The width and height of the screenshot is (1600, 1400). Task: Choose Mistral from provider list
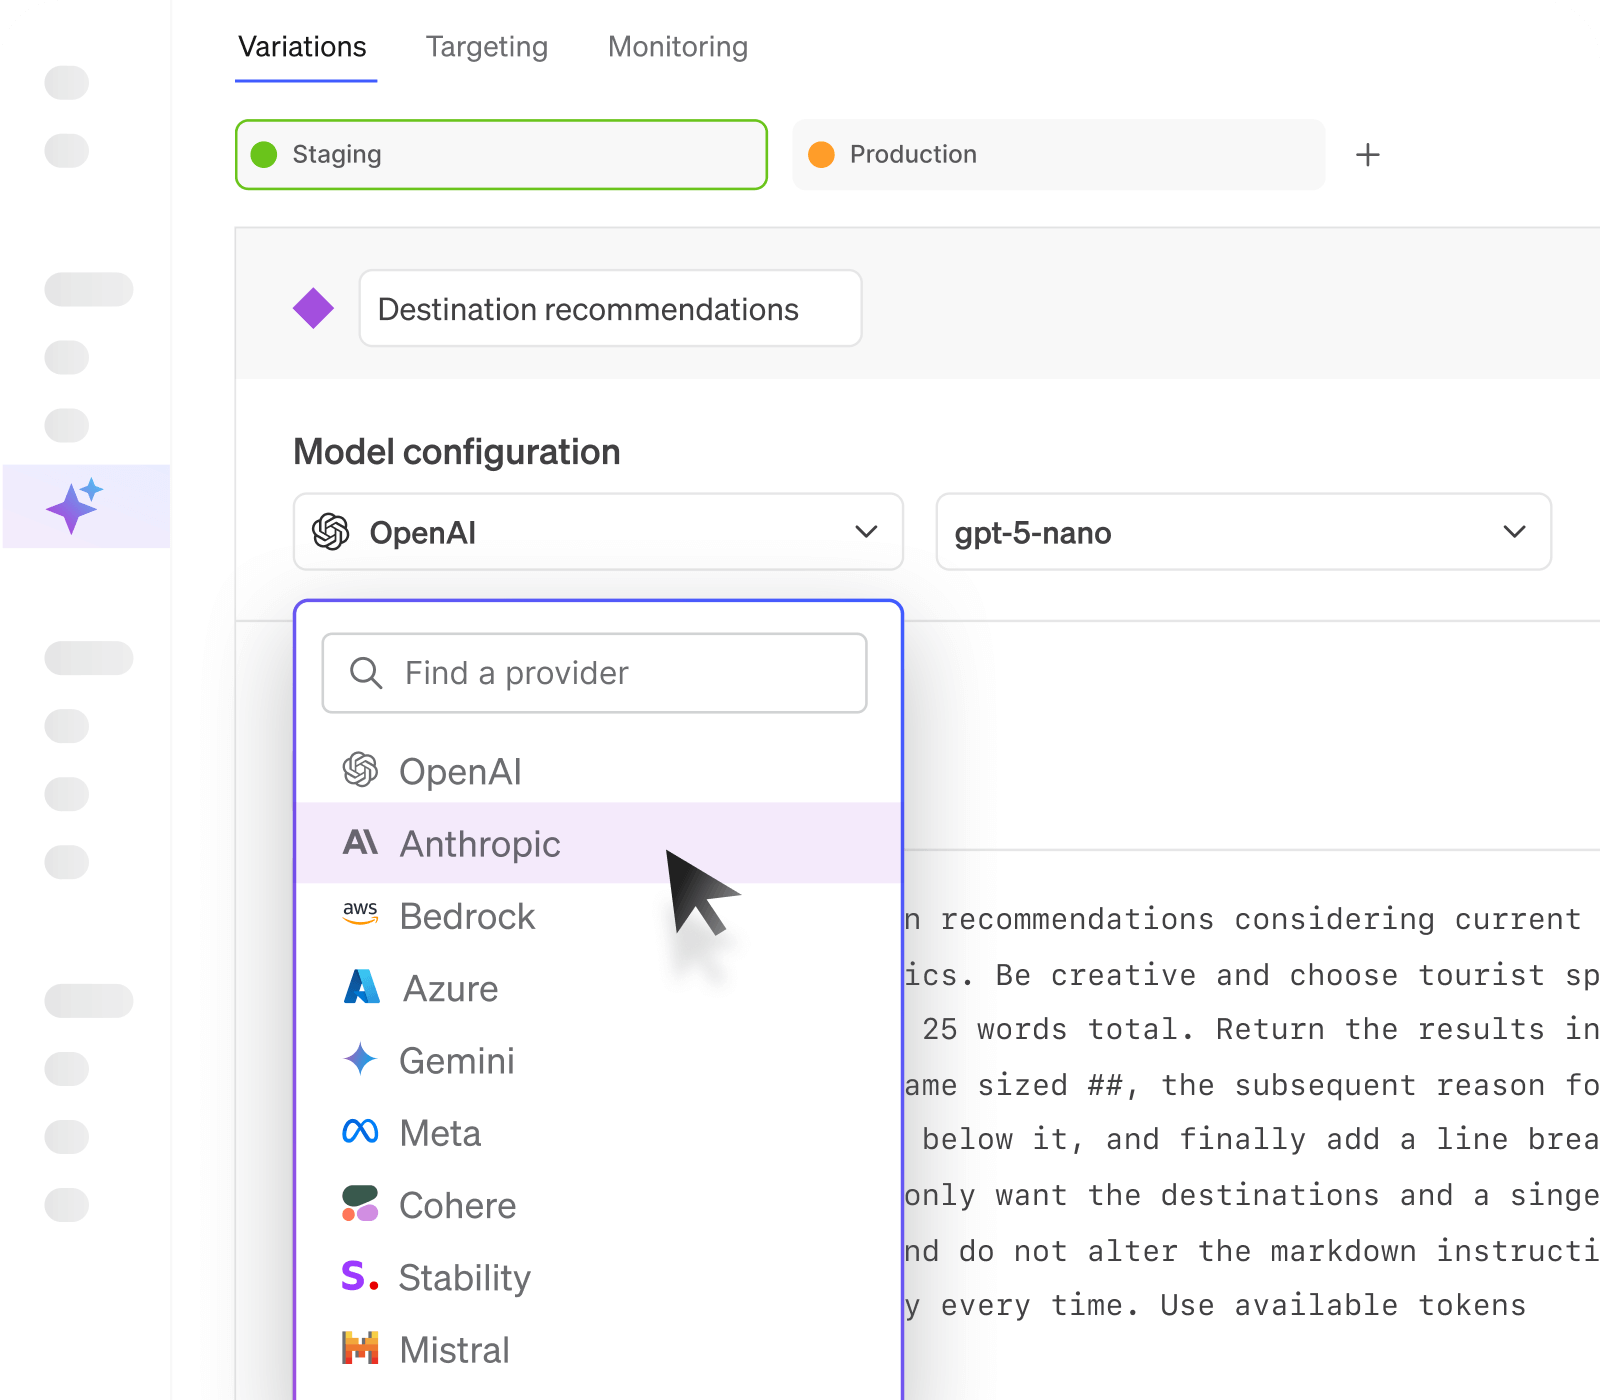(599, 1349)
